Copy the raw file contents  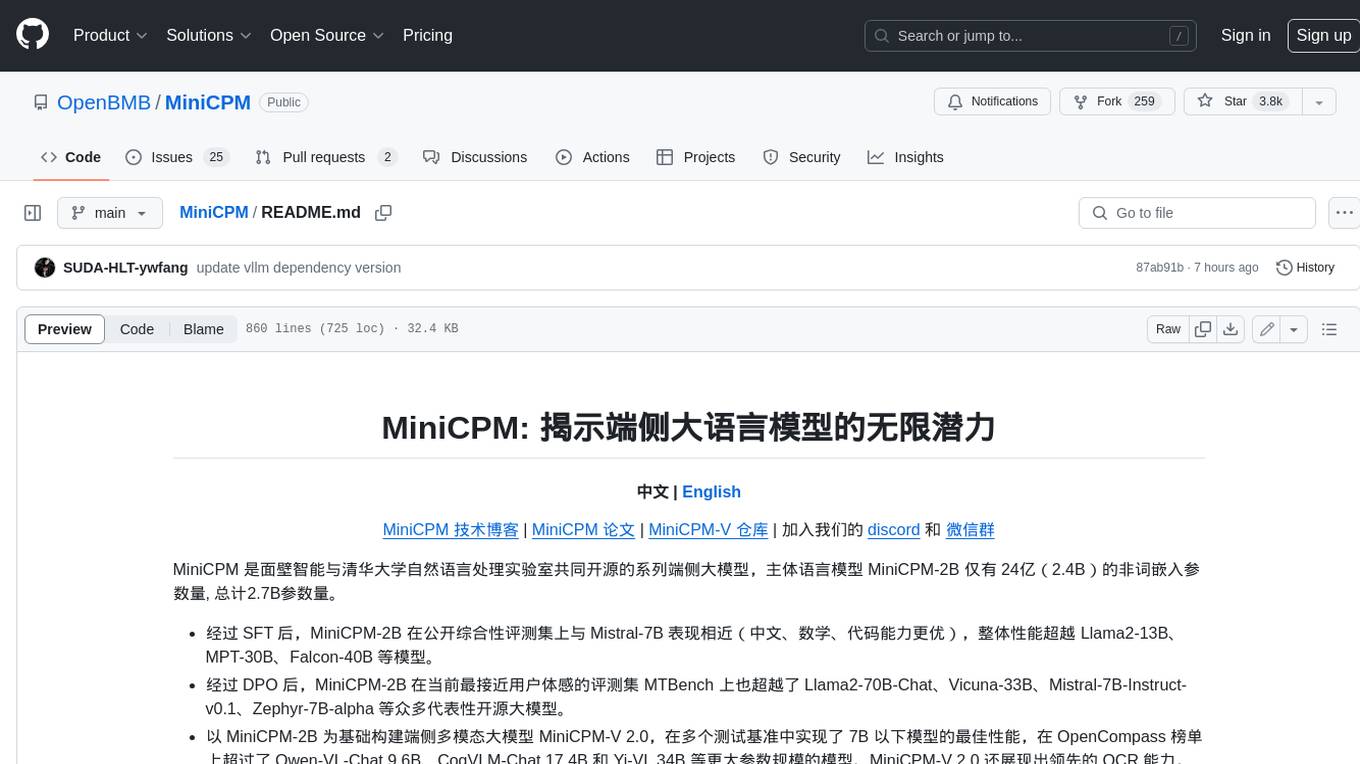click(1203, 329)
